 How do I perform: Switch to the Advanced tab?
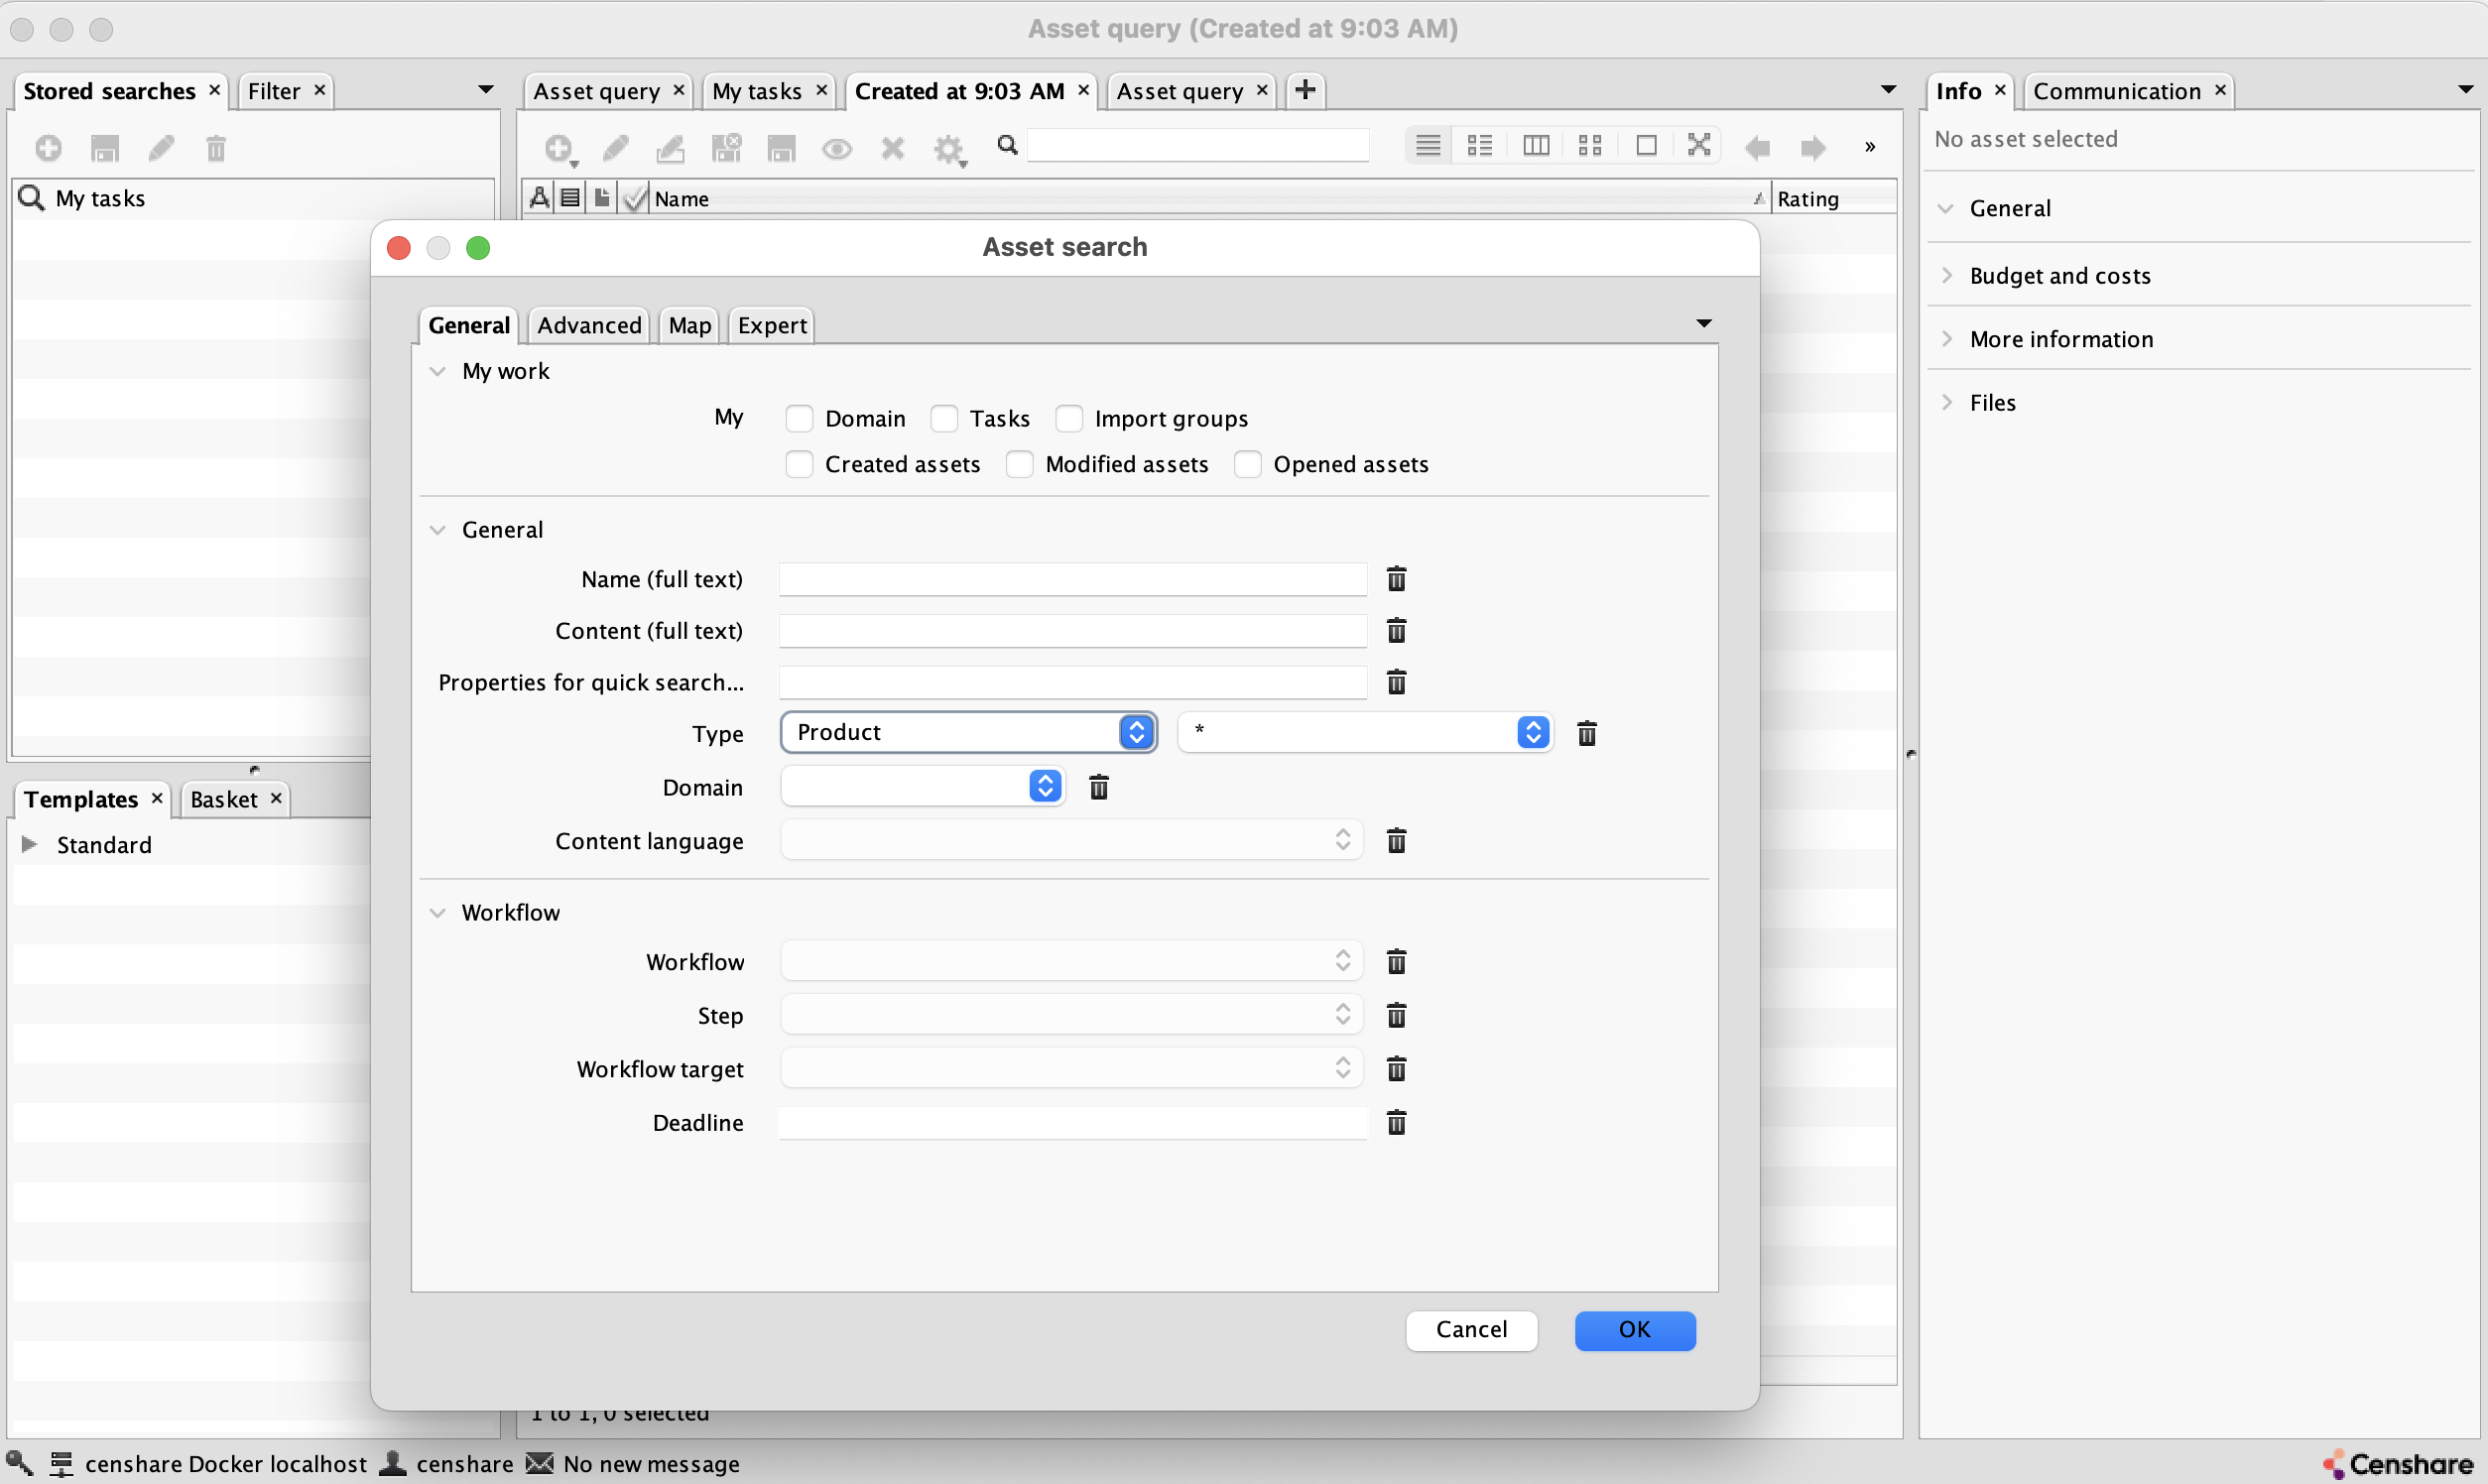588,325
